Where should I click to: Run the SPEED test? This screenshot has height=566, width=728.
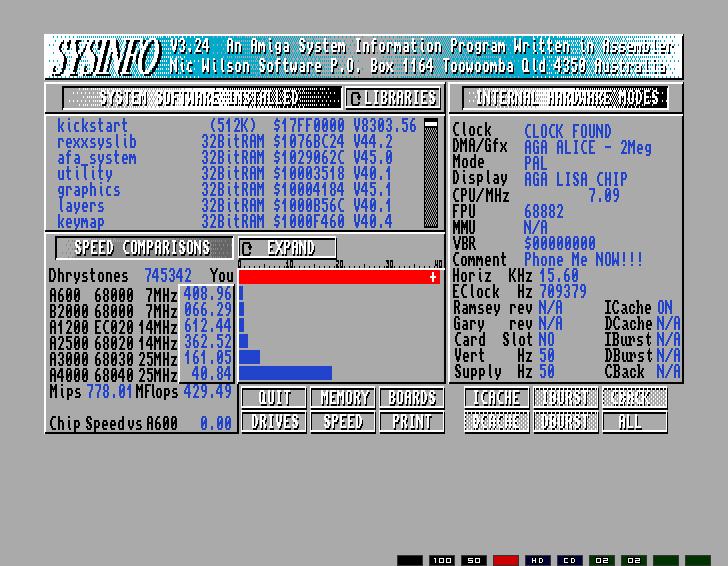[x=343, y=422]
